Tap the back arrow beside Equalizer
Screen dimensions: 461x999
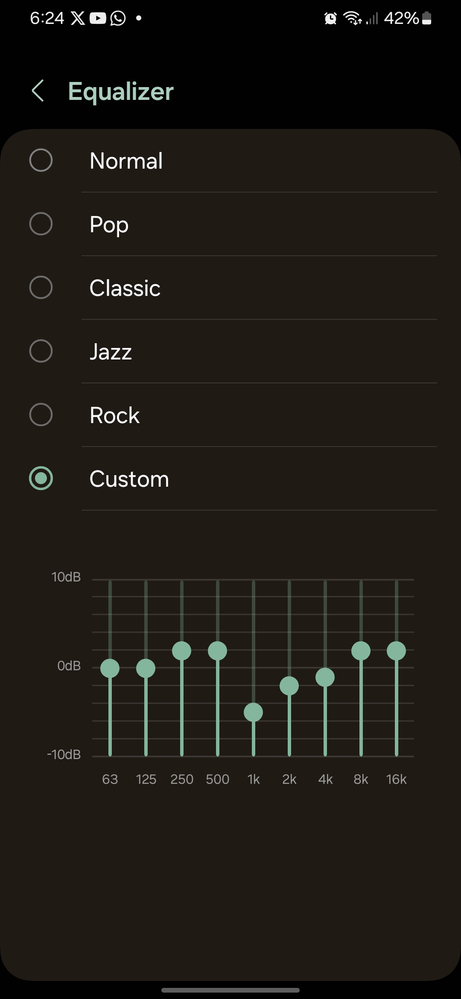tap(38, 91)
